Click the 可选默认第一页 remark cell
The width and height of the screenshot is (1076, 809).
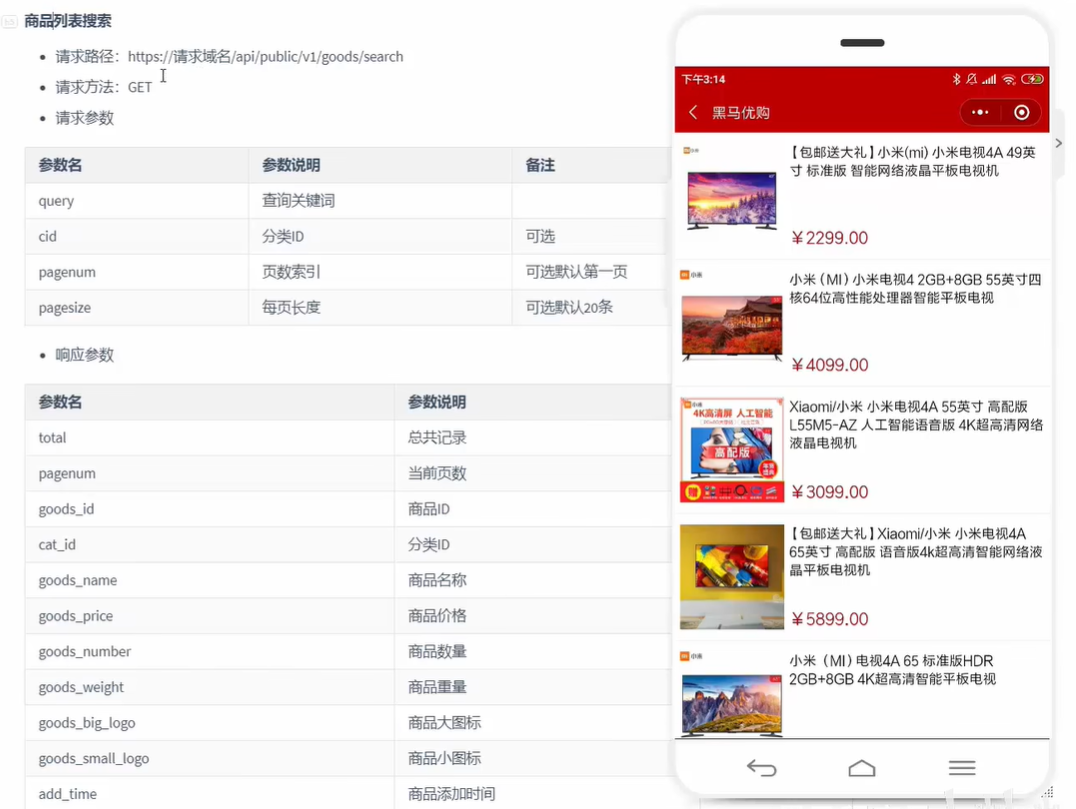[x=591, y=272]
